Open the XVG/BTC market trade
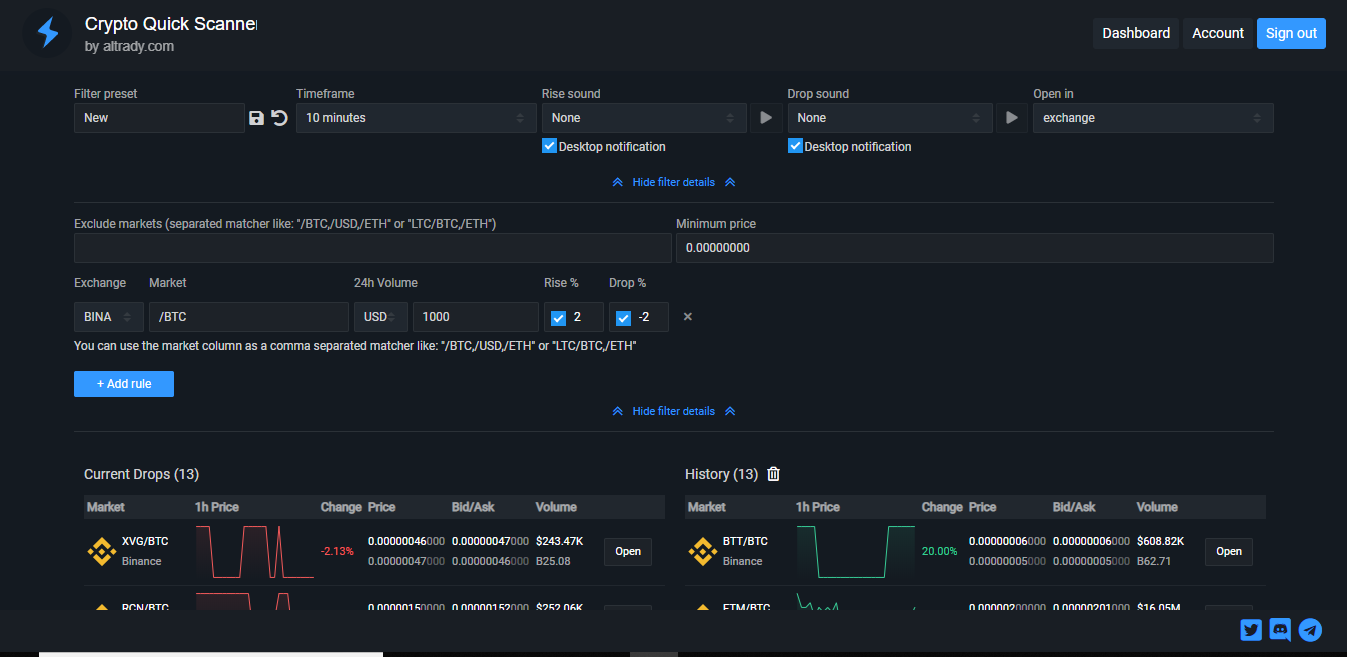Screen dimensions: 1347x657 pyautogui.click(x=627, y=551)
